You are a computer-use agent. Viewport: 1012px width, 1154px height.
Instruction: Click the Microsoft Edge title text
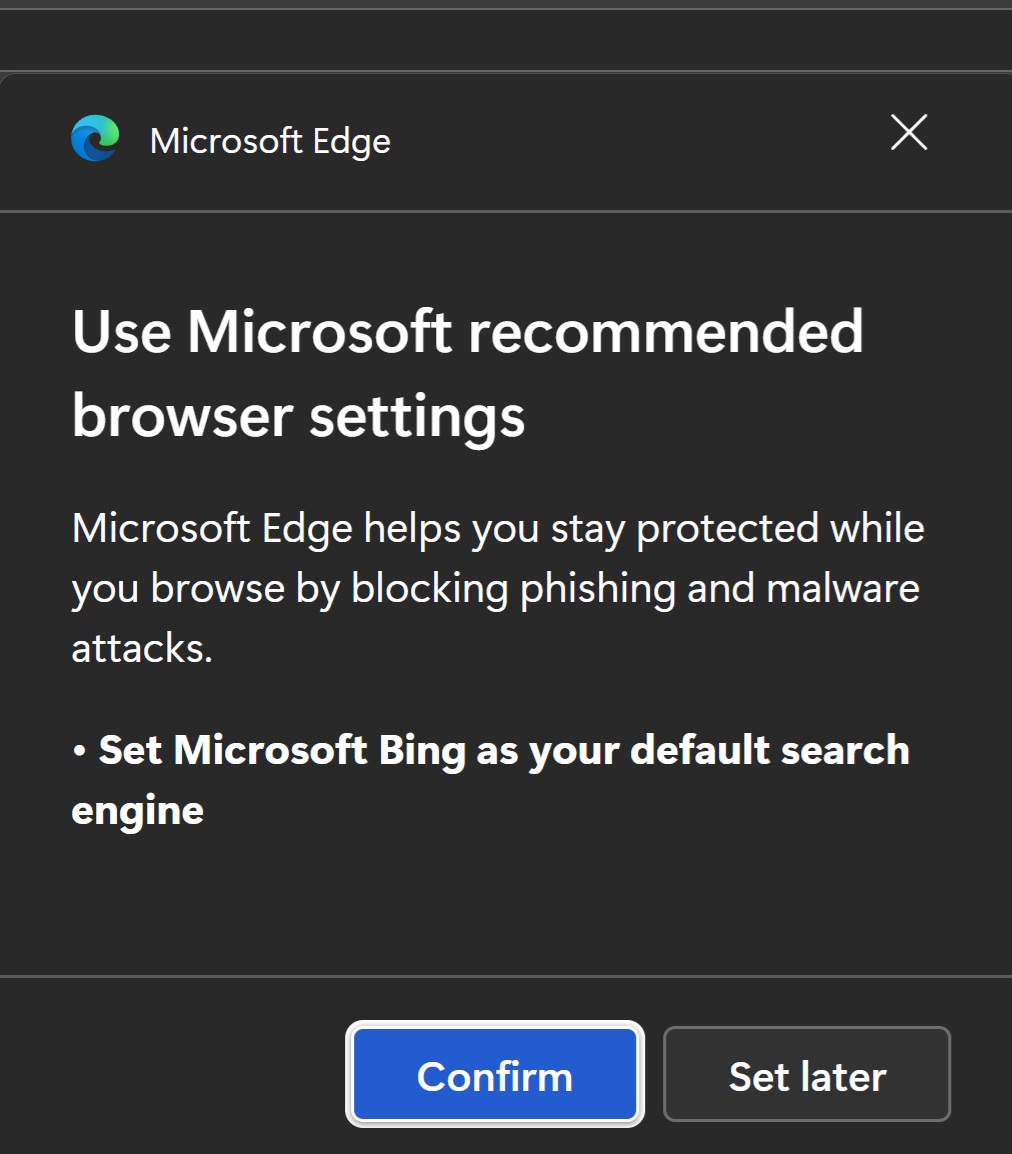click(x=270, y=140)
